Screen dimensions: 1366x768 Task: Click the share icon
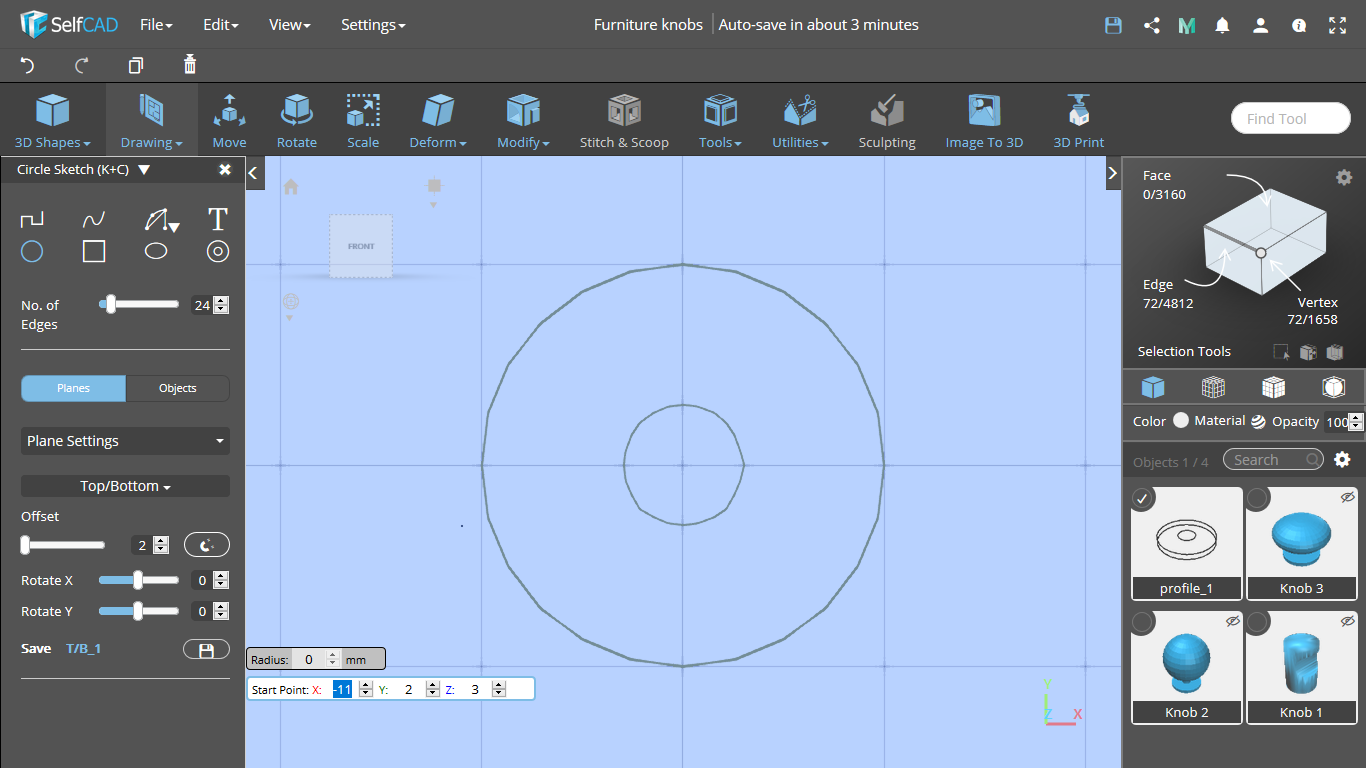coord(1151,25)
